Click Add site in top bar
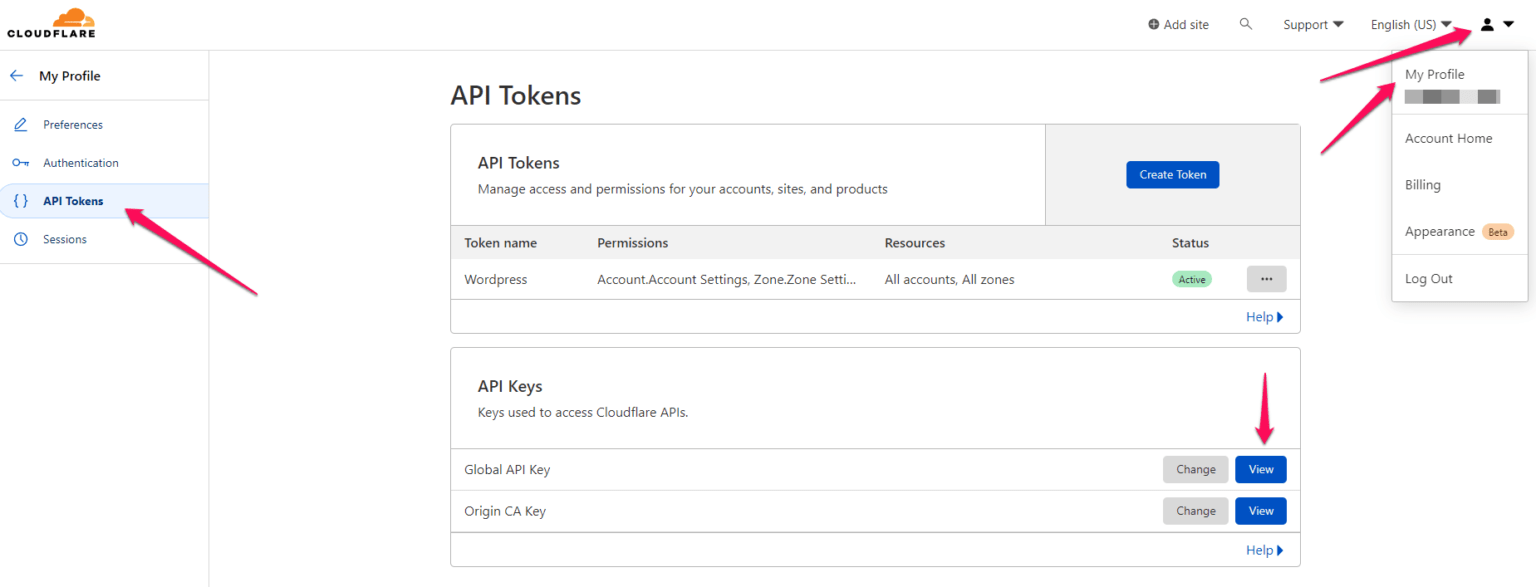Viewport: 1536px width, 587px height. point(1178,25)
